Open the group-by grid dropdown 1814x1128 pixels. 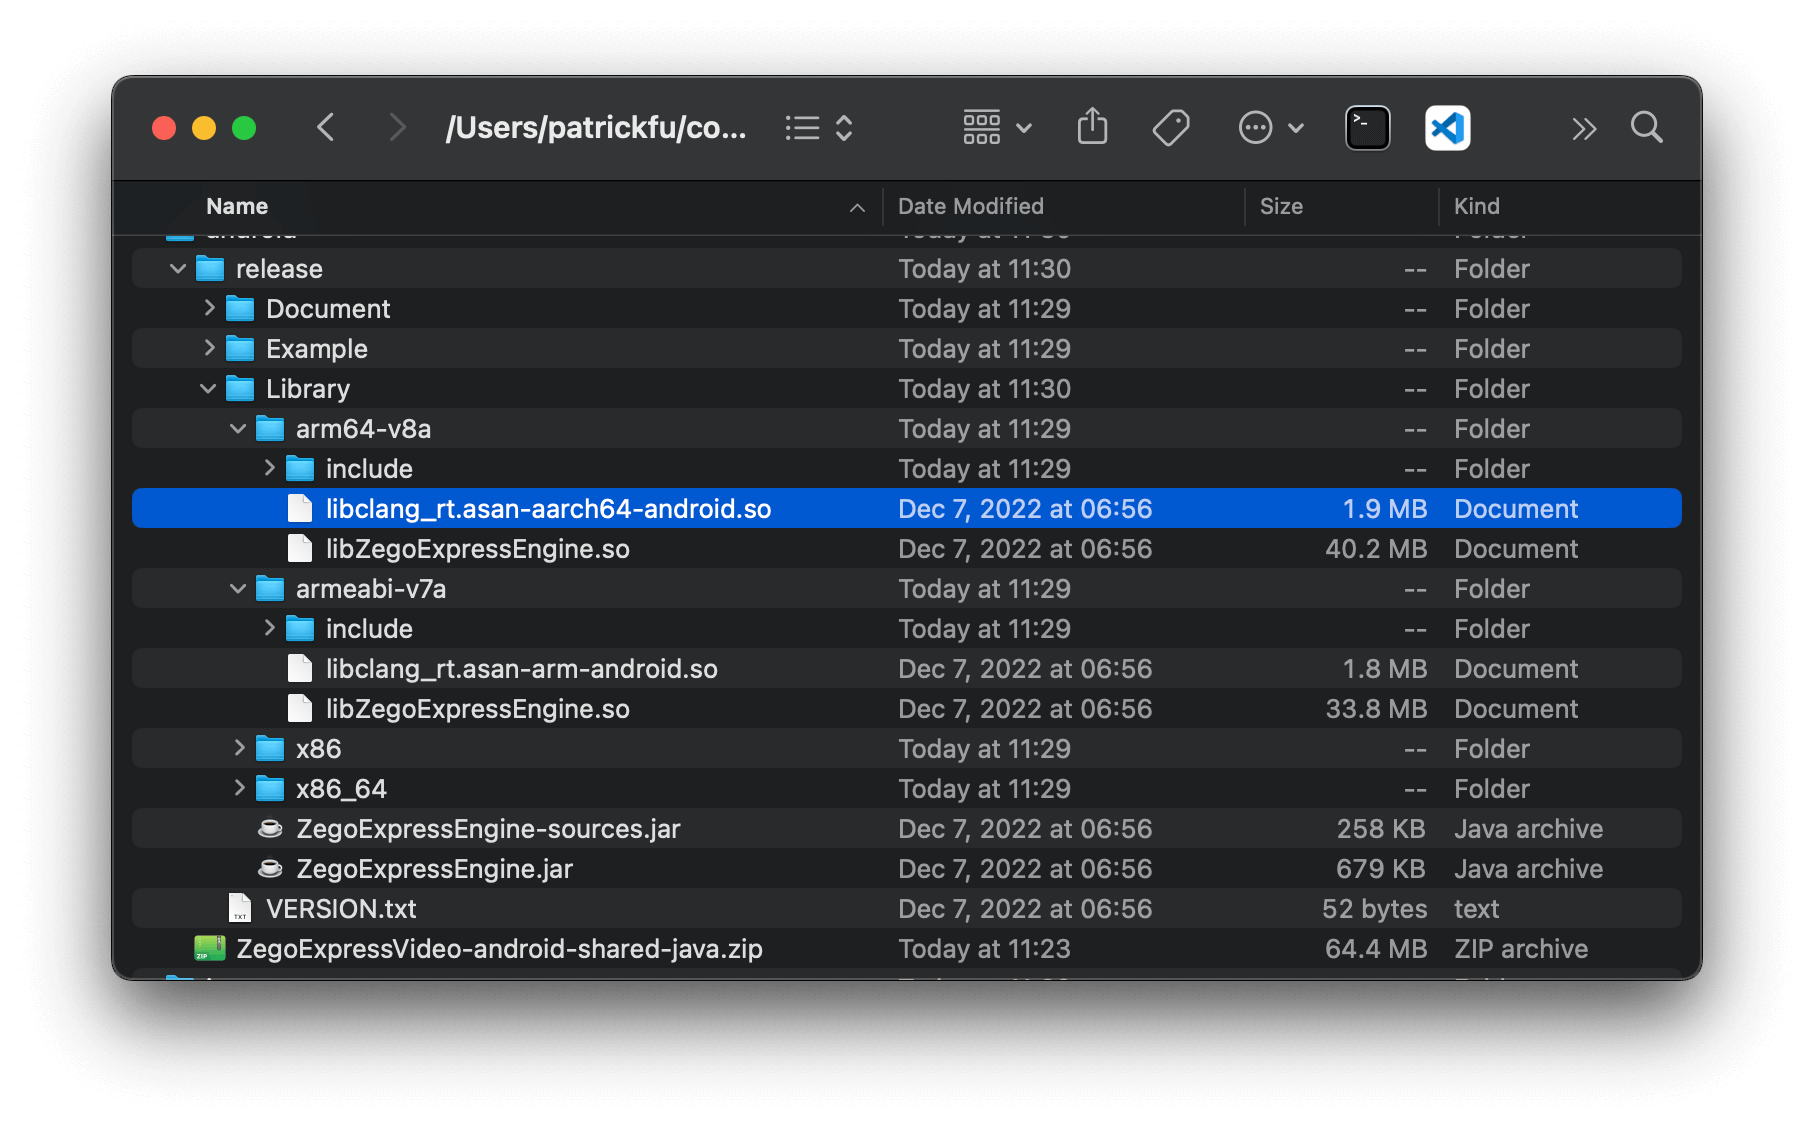(x=997, y=128)
